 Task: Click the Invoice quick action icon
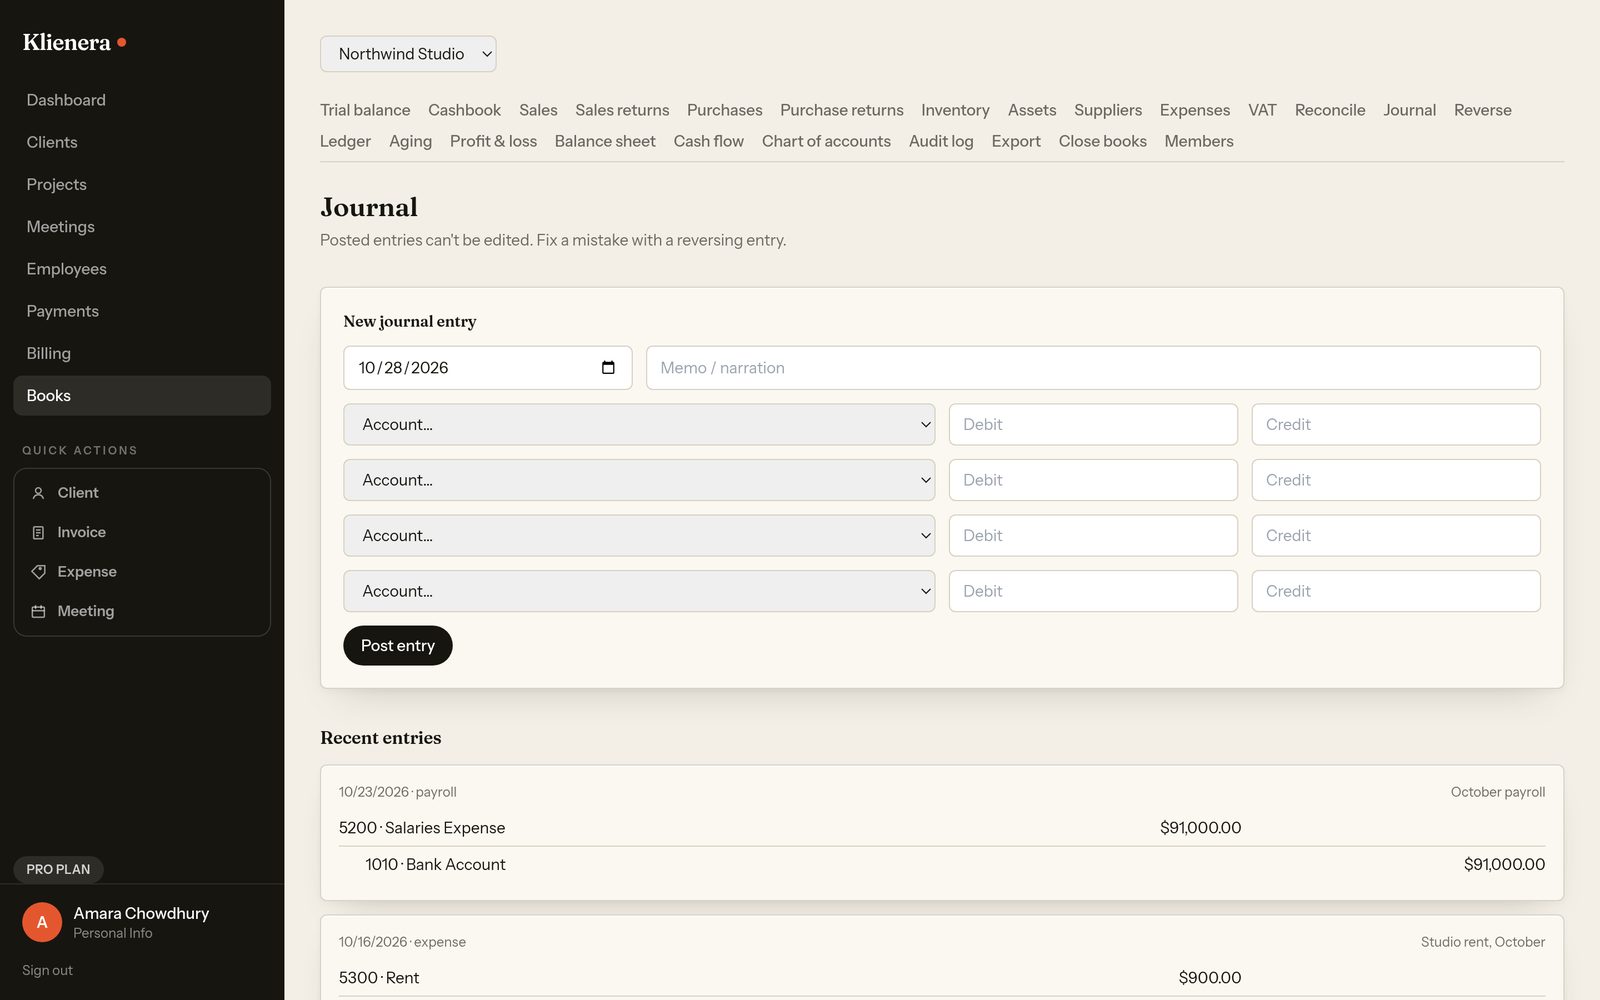[x=38, y=533]
